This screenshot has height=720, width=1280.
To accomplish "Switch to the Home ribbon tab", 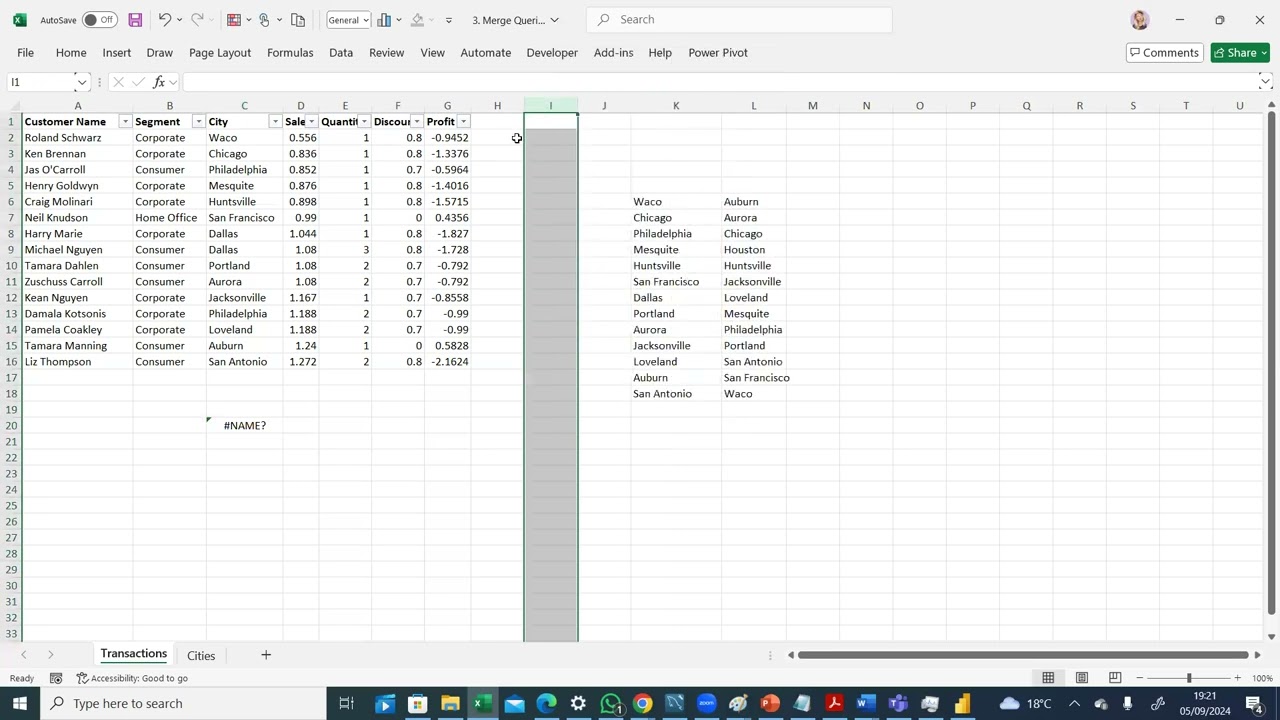I will (71, 53).
